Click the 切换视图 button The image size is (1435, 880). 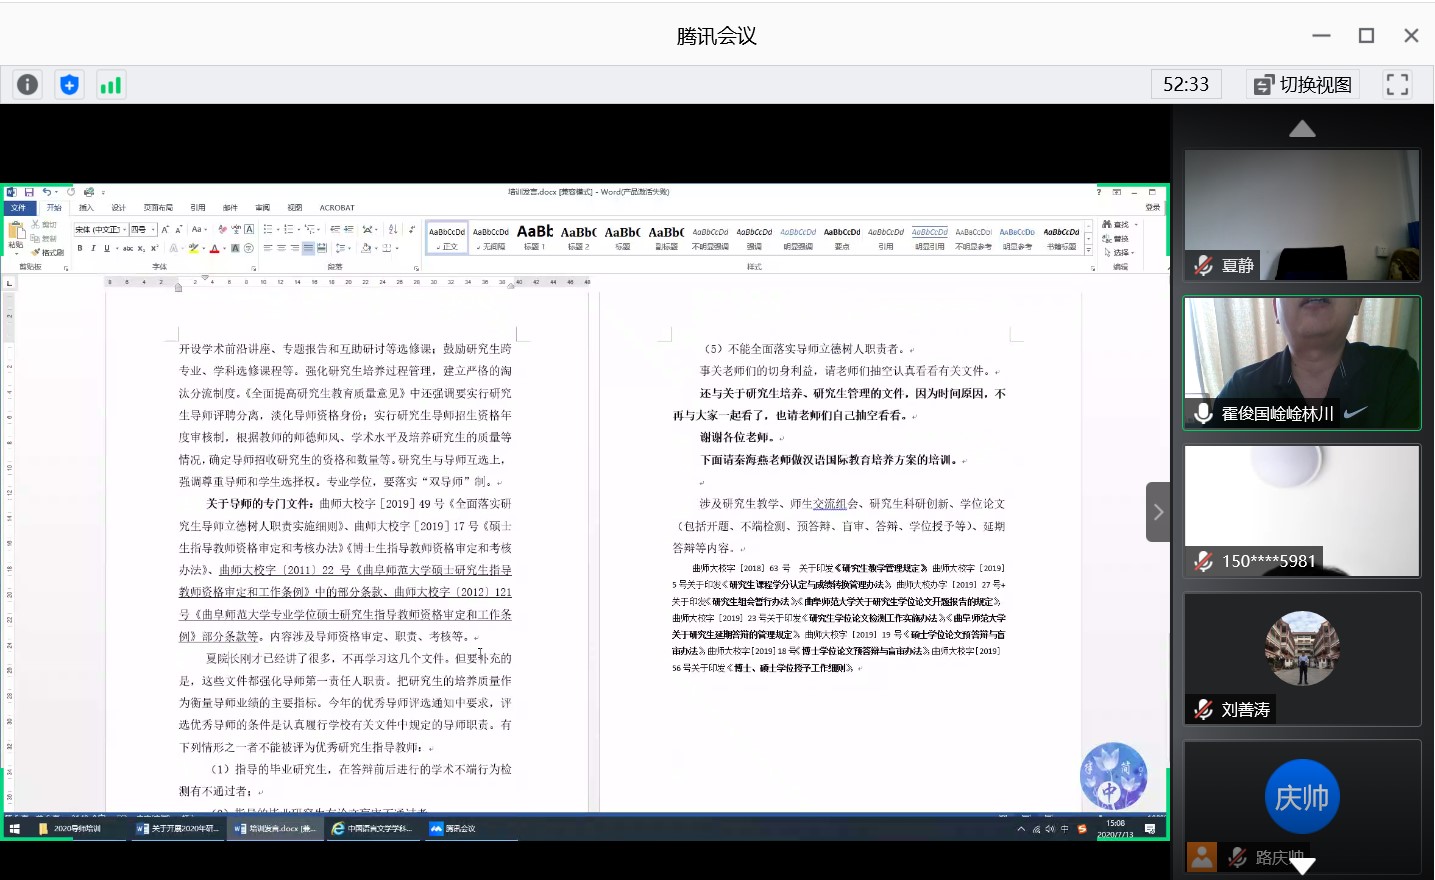pyautogui.click(x=1303, y=85)
